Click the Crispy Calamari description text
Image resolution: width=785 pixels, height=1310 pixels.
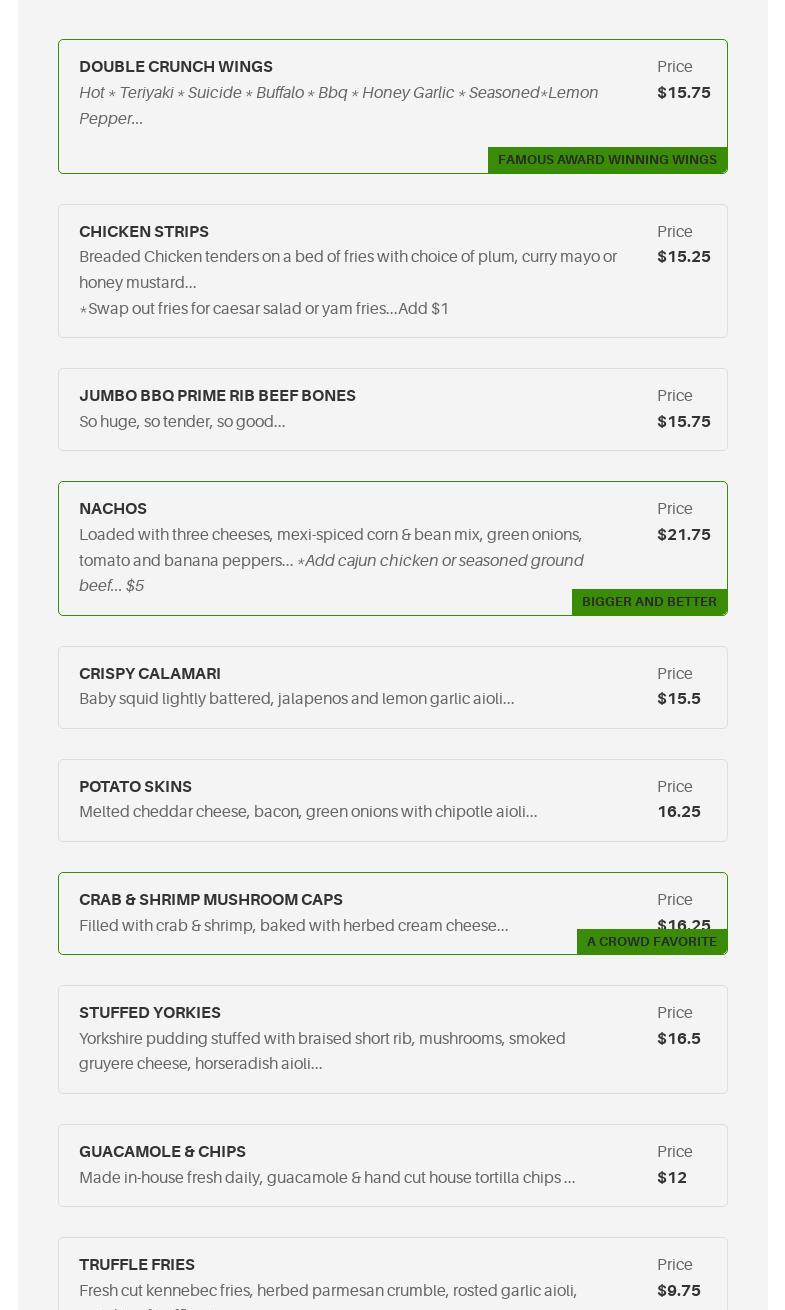click(x=297, y=698)
